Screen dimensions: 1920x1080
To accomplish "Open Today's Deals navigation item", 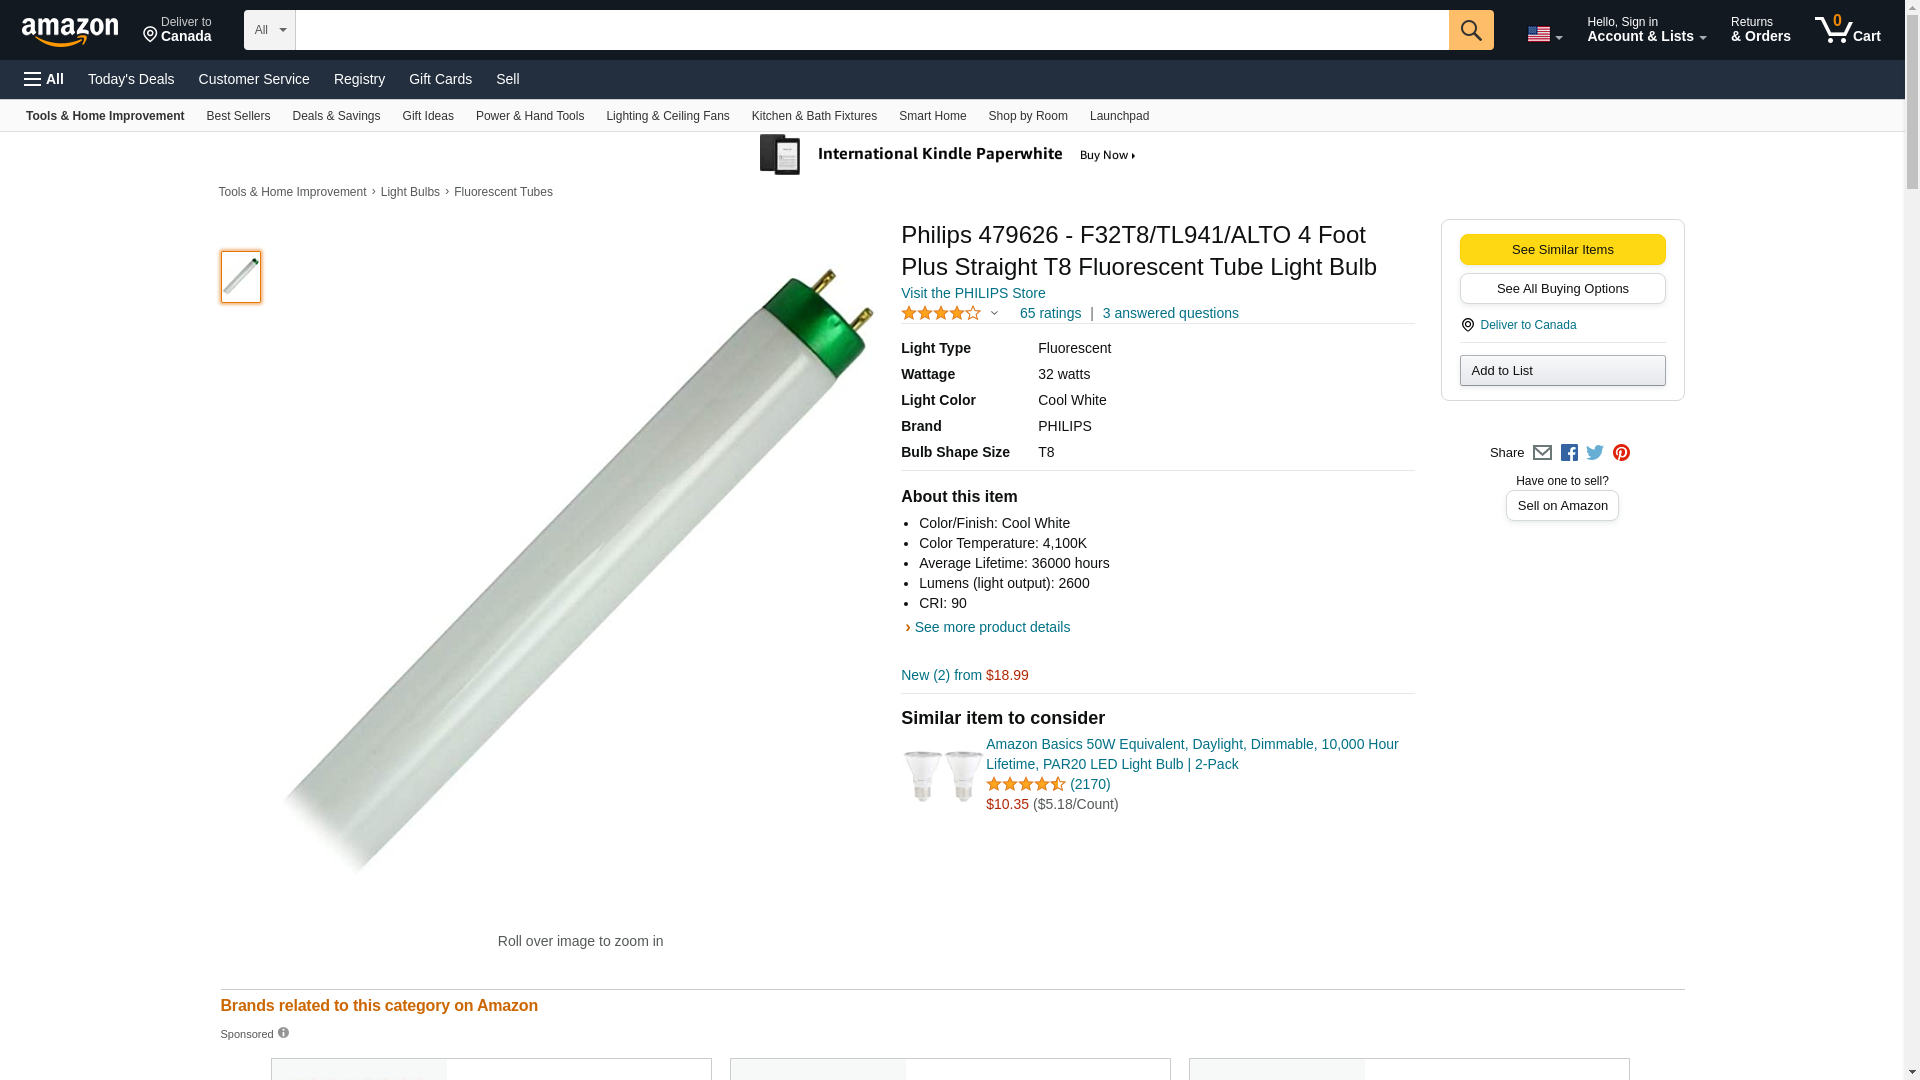I will (131, 79).
